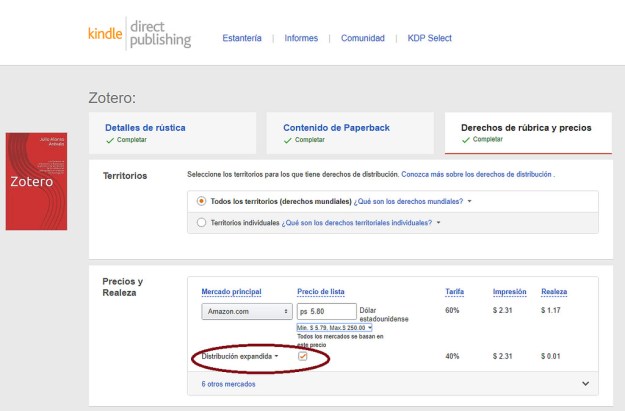Open the Estantería menu item
This screenshot has height=411, width=625.
coord(242,39)
